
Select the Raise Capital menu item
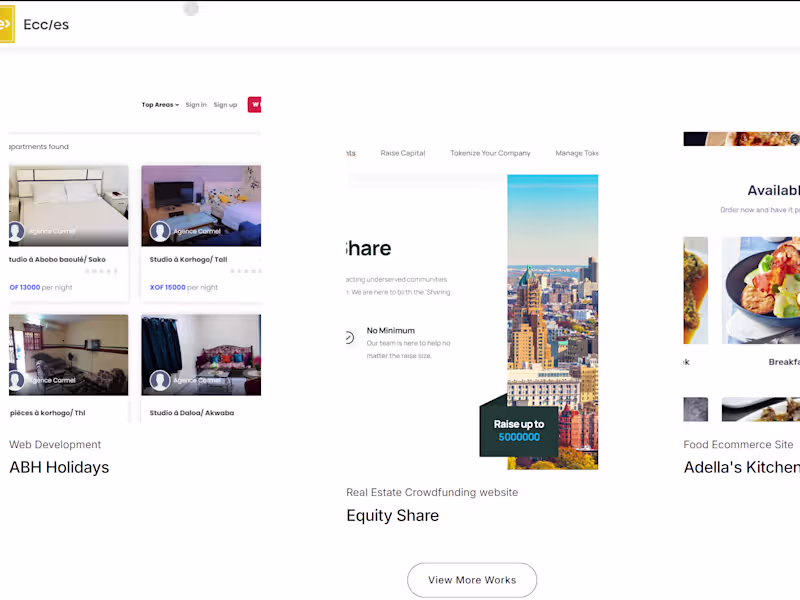403,153
